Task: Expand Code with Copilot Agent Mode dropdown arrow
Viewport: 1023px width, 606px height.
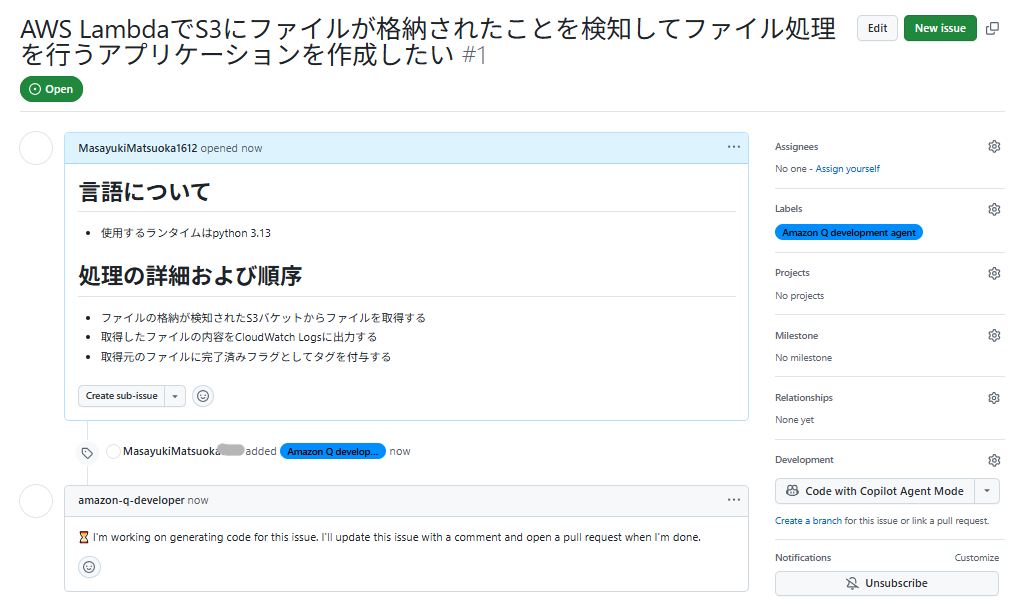Action: pos(986,491)
